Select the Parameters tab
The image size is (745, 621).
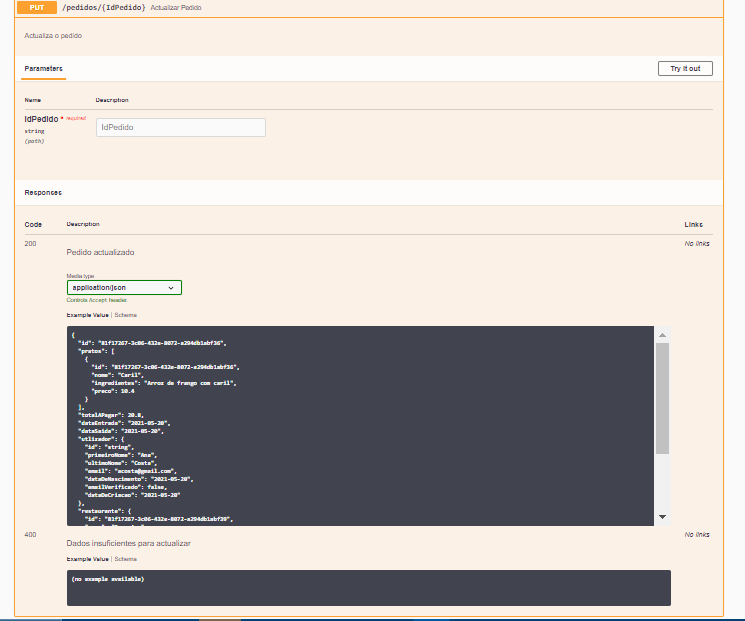coord(43,68)
